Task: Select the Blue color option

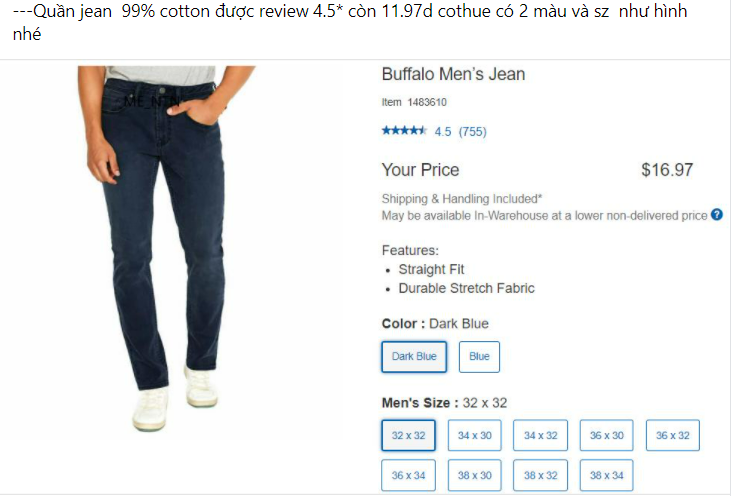Action: point(479,357)
